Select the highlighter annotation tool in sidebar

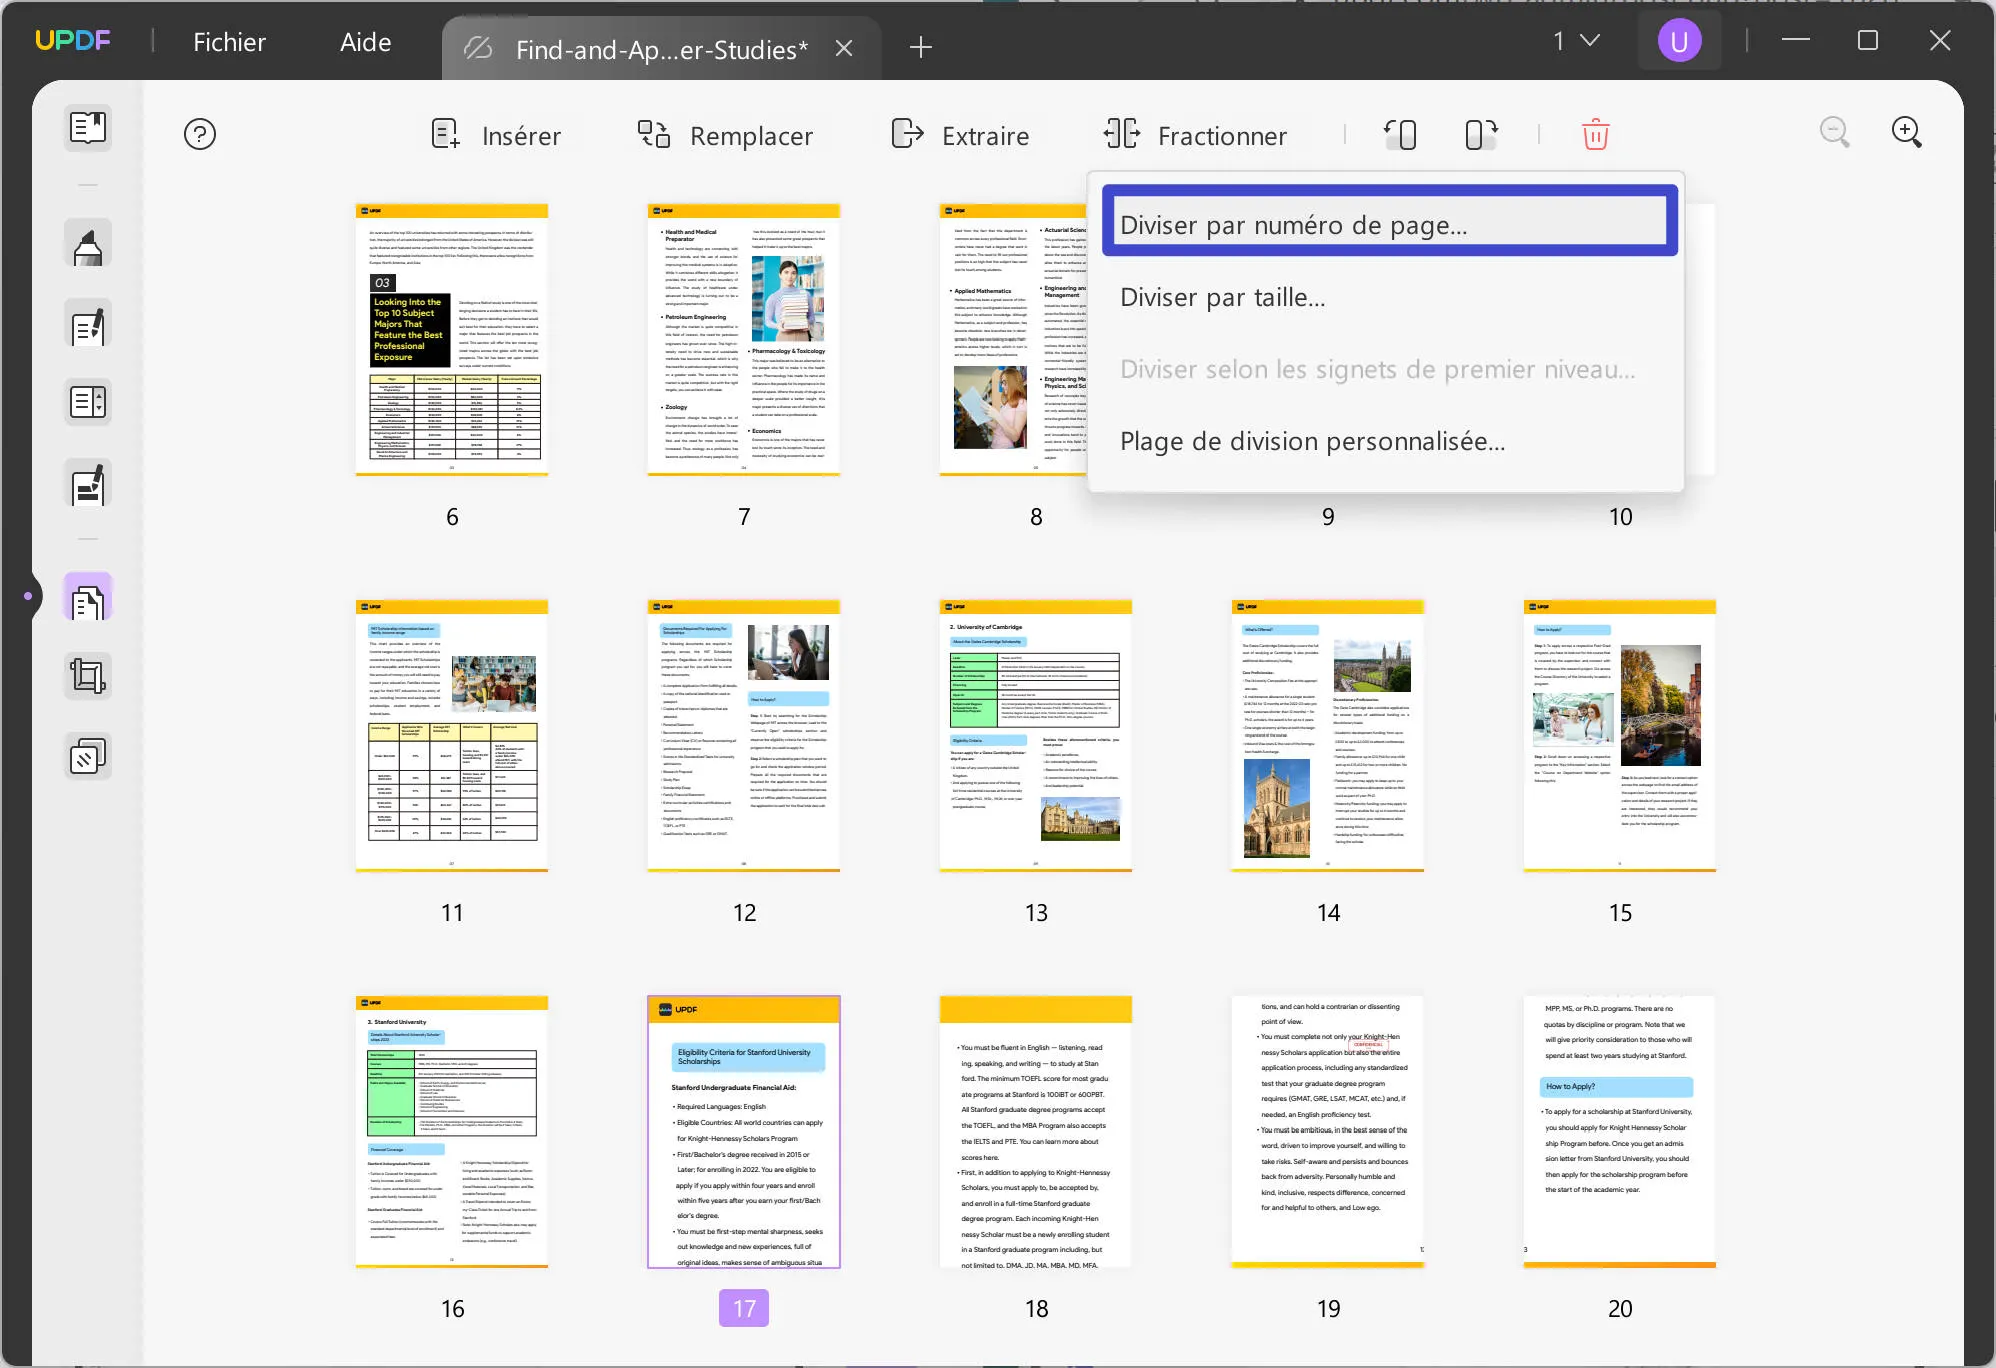[87, 243]
